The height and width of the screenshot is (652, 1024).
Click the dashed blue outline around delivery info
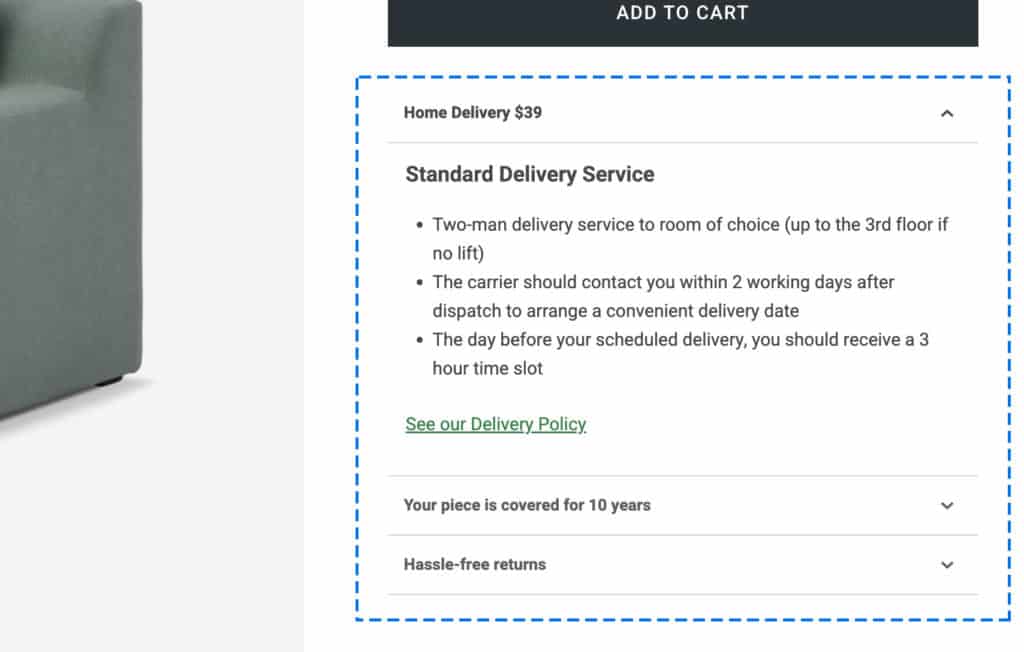(x=357, y=348)
